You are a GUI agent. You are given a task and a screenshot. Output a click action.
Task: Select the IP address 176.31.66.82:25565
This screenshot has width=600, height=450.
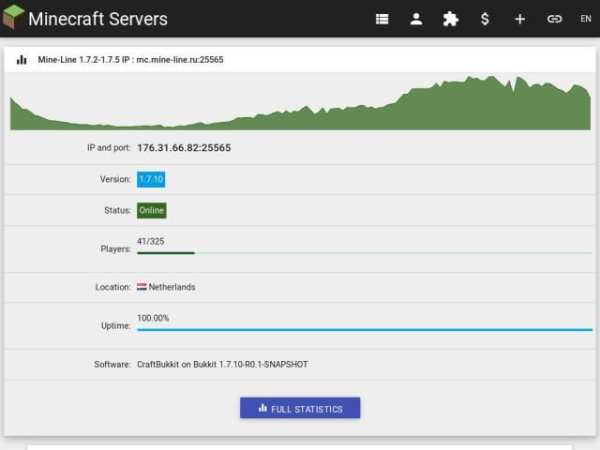click(184, 148)
